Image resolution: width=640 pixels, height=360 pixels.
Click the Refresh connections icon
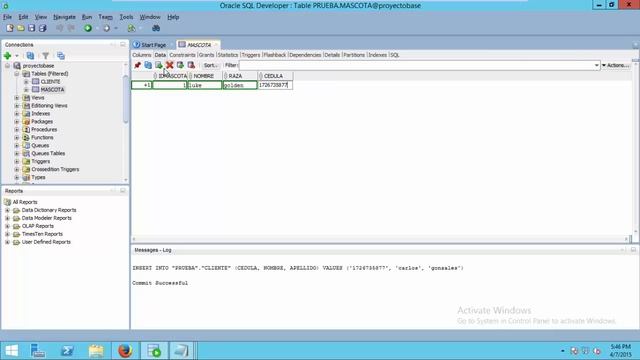tap(30, 56)
